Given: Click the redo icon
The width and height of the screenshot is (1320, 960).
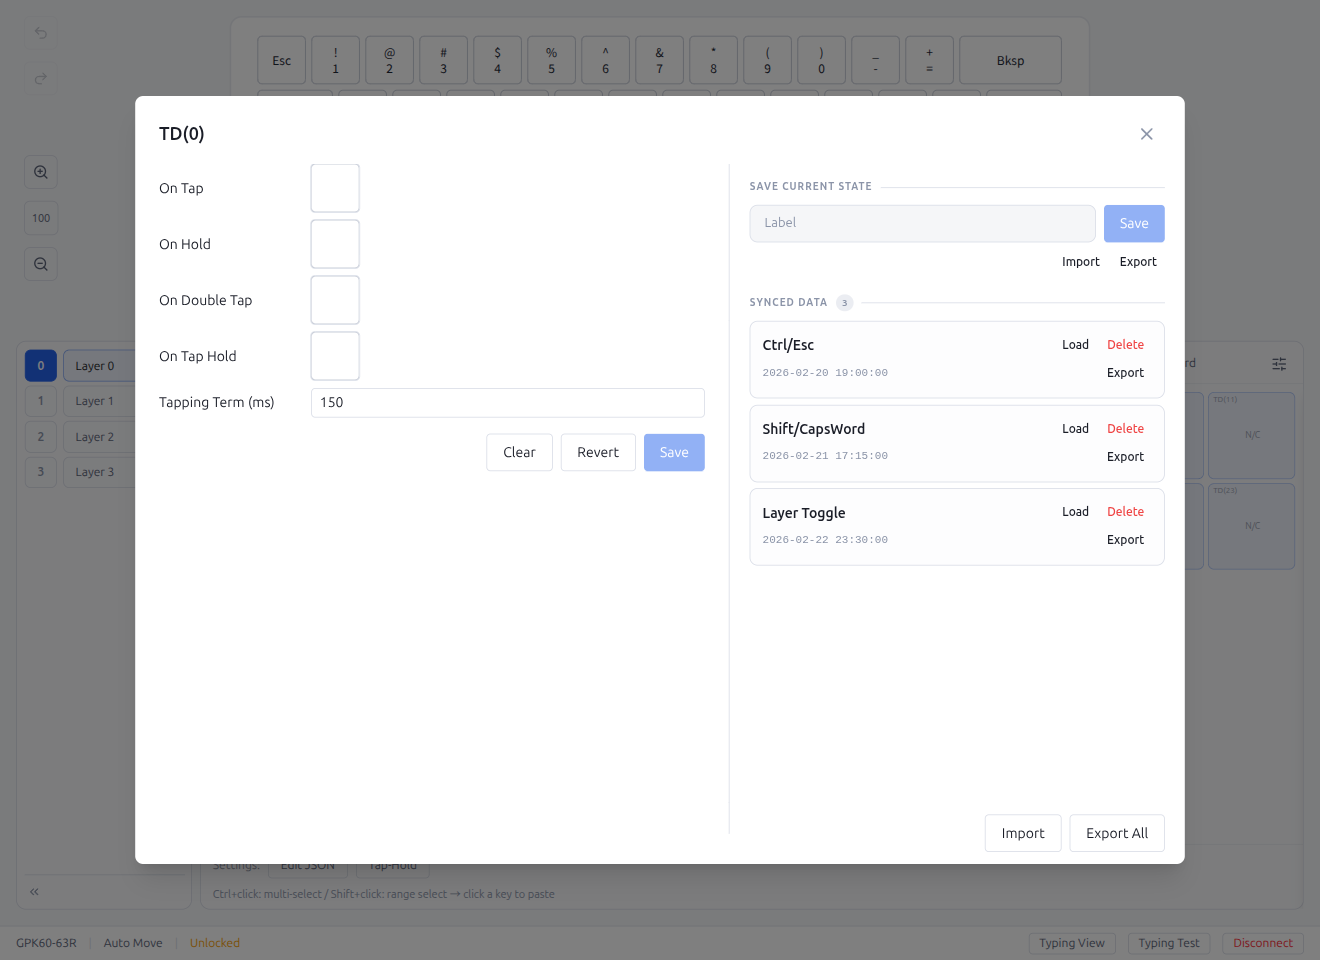Looking at the screenshot, I should coord(40,78).
